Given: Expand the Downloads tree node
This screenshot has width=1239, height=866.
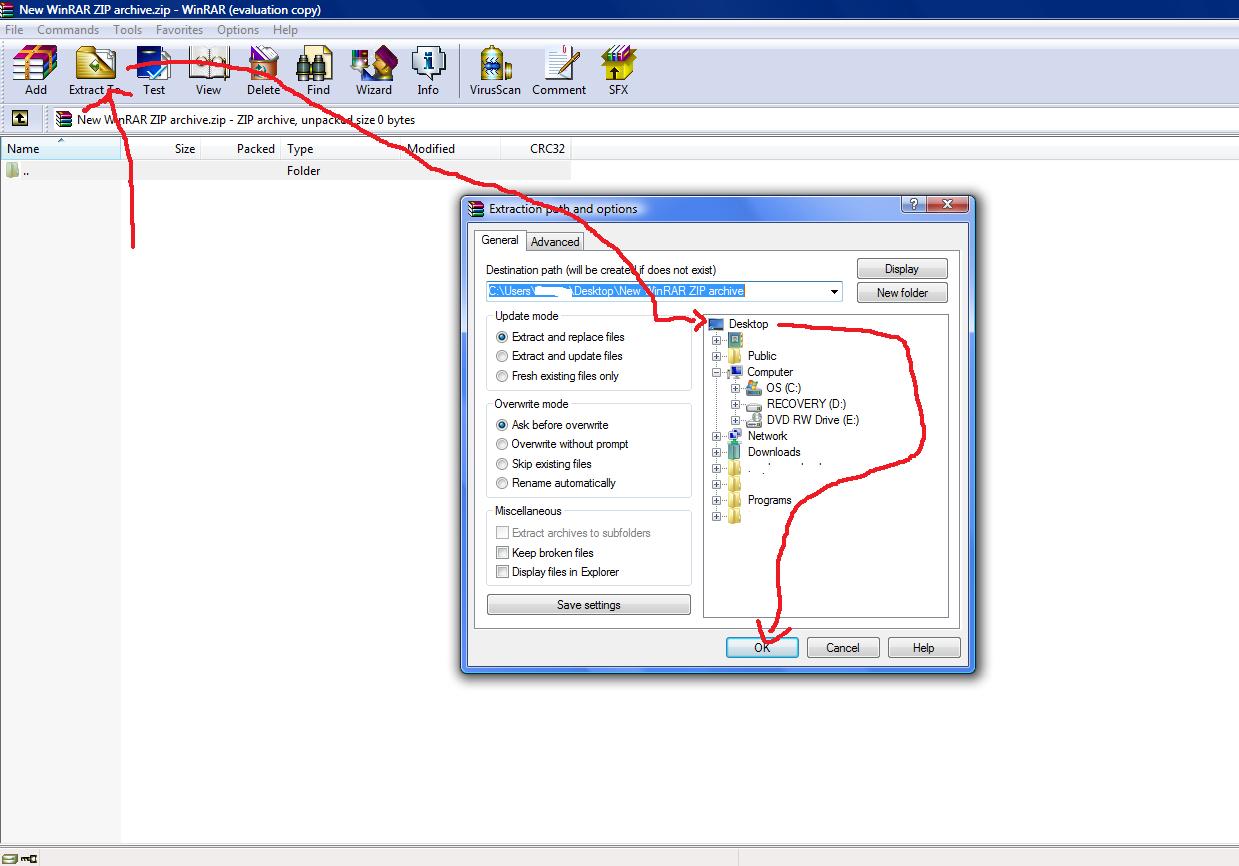Looking at the screenshot, I should click(x=716, y=452).
